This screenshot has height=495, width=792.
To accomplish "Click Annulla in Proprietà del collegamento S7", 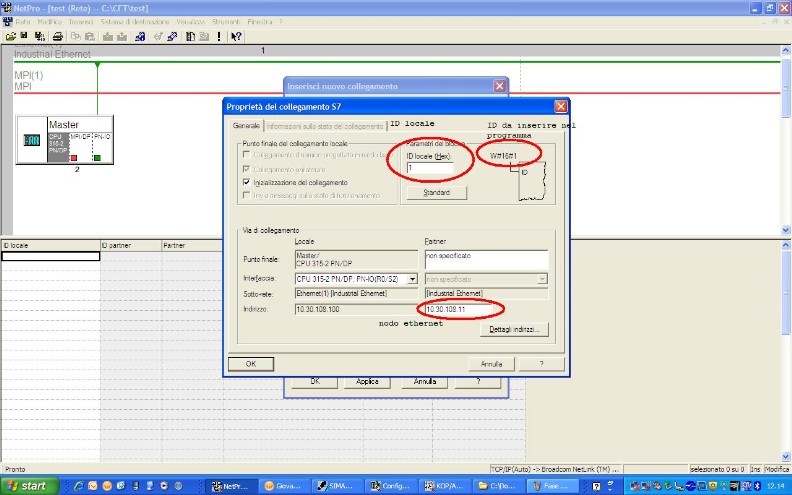I will [x=491, y=364].
